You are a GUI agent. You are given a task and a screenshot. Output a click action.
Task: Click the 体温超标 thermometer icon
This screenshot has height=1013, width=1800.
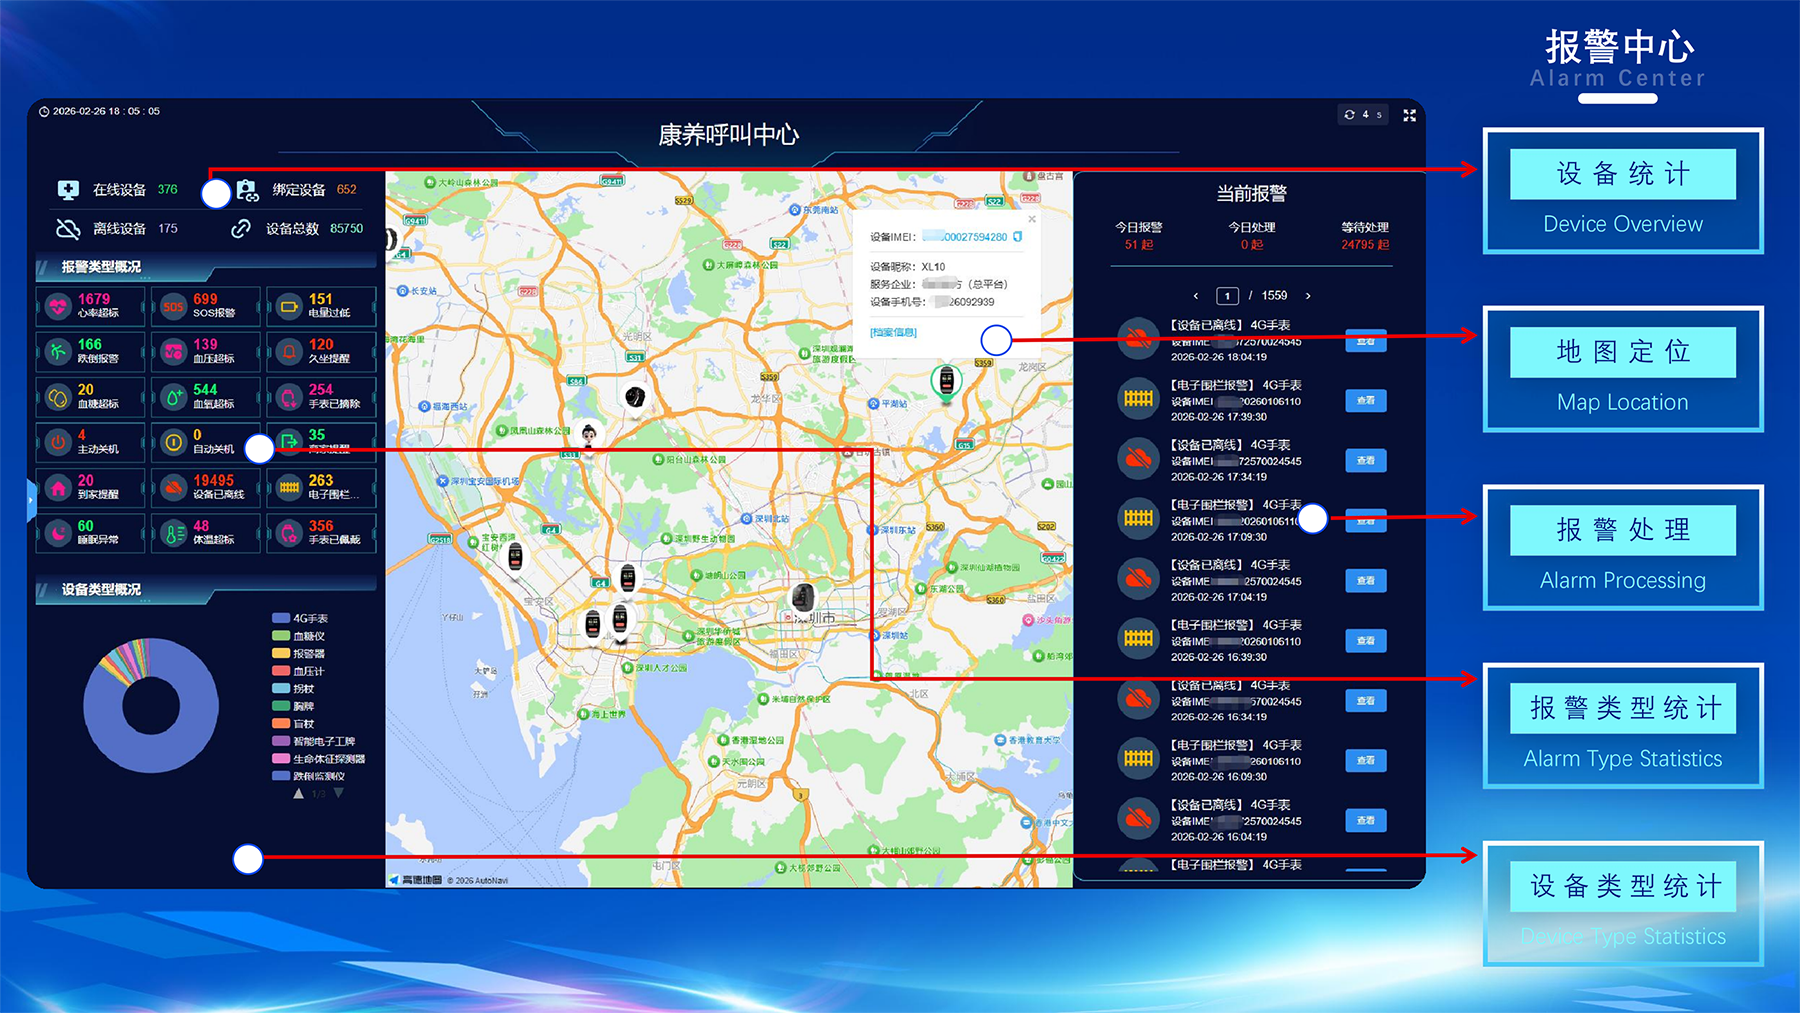coord(173,533)
